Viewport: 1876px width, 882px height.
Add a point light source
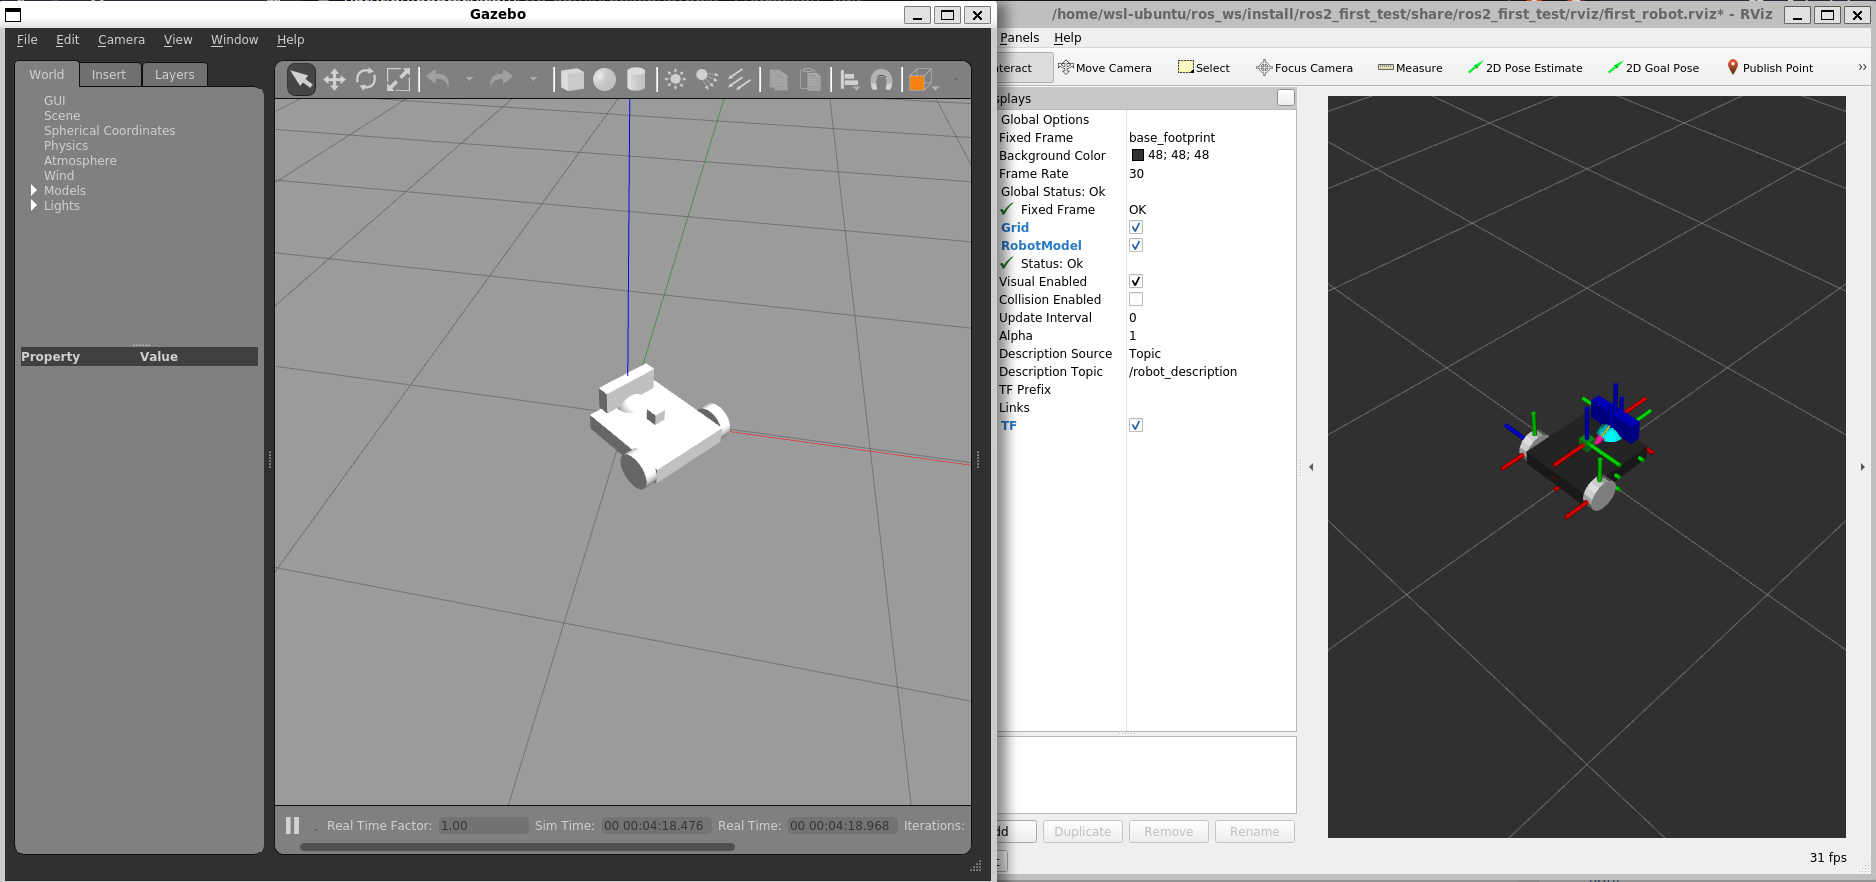coord(675,80)
